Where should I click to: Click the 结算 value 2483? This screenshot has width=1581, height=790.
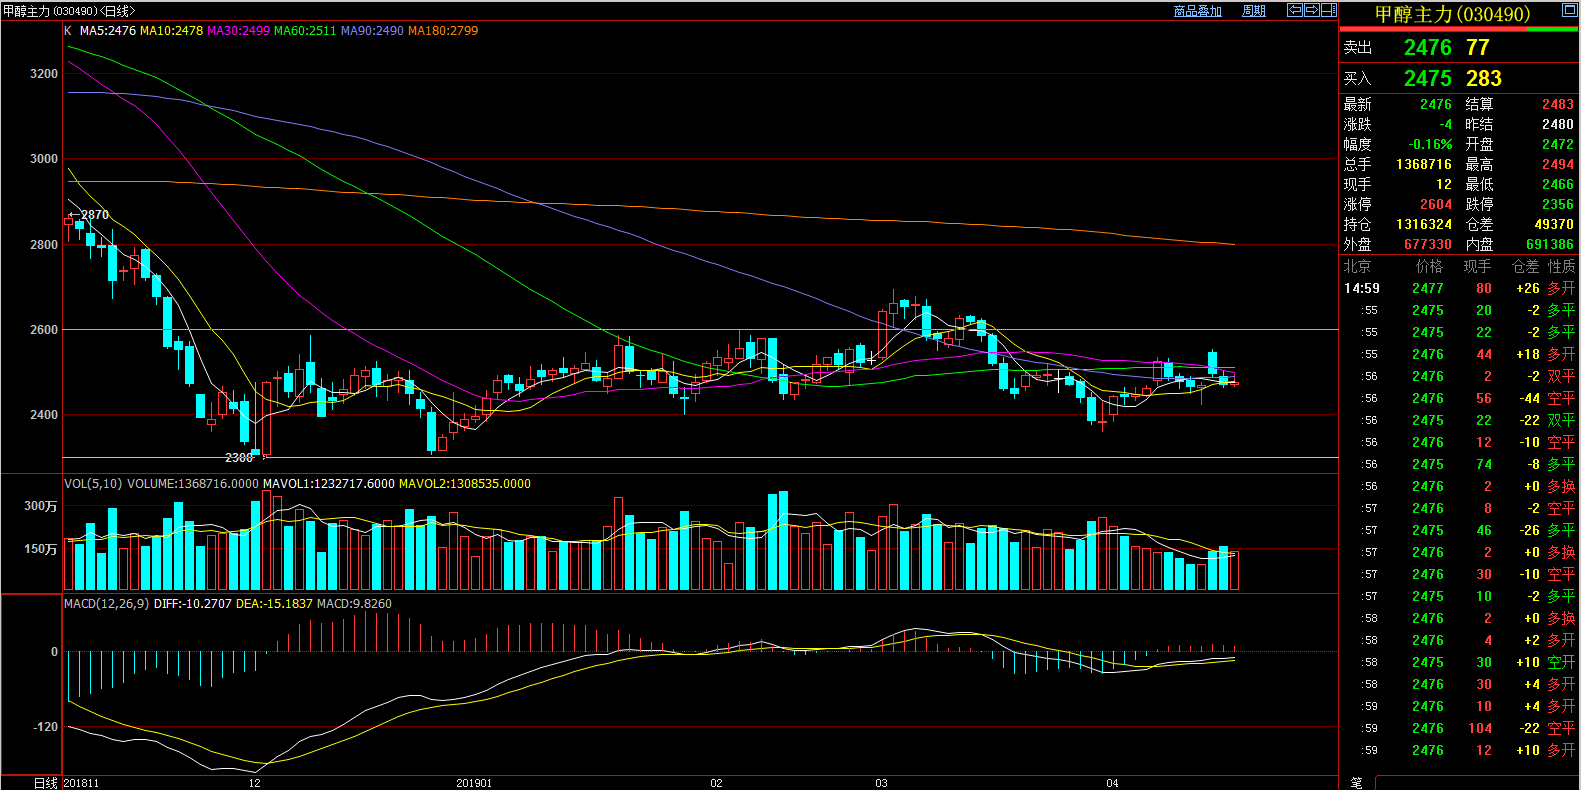point(1558,104)
